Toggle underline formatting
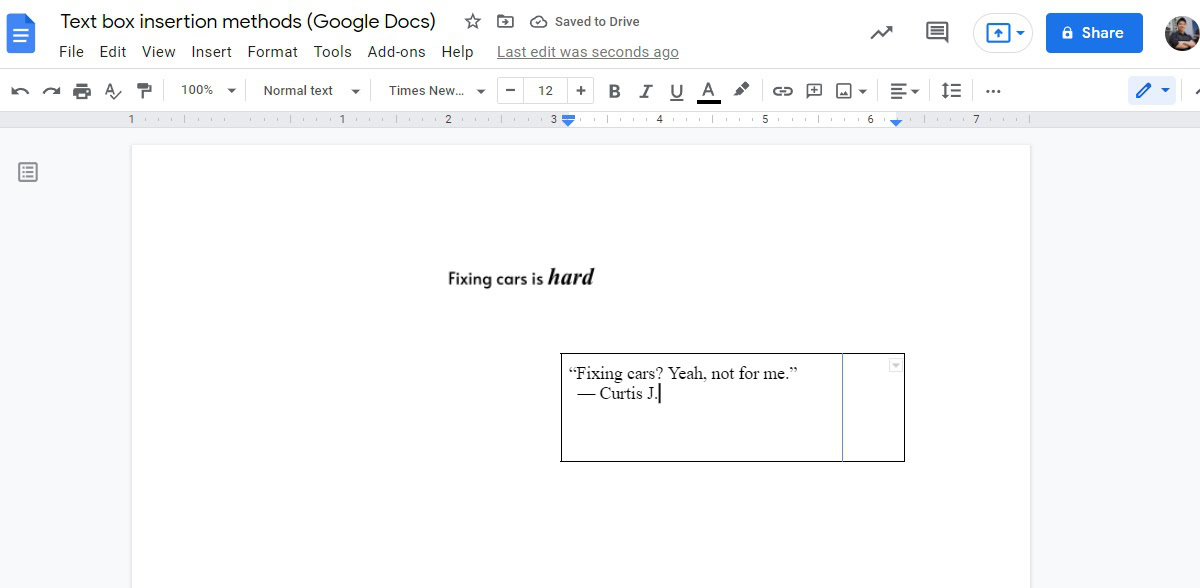The height and width of the screenshot is (588, 1200). [676, 91]
